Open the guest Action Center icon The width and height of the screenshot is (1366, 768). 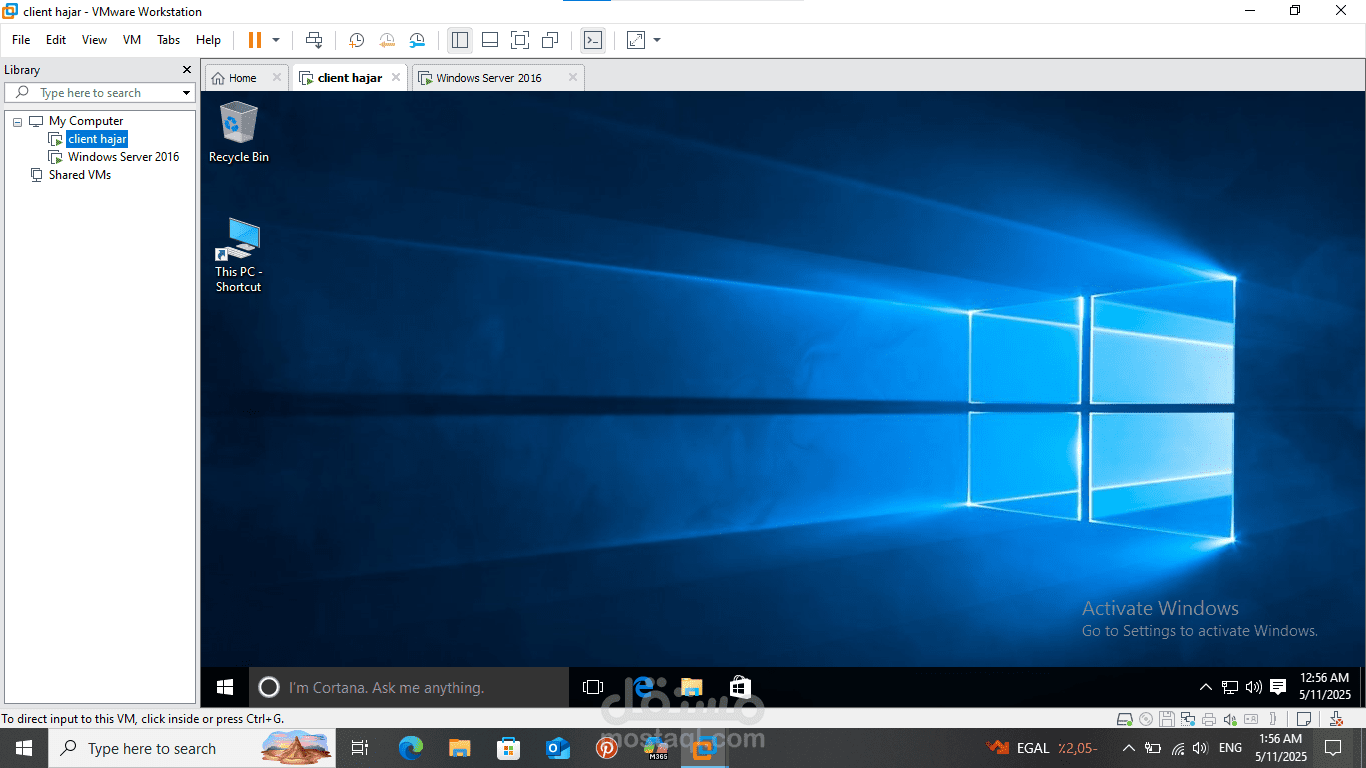[x=1278, y=687]
